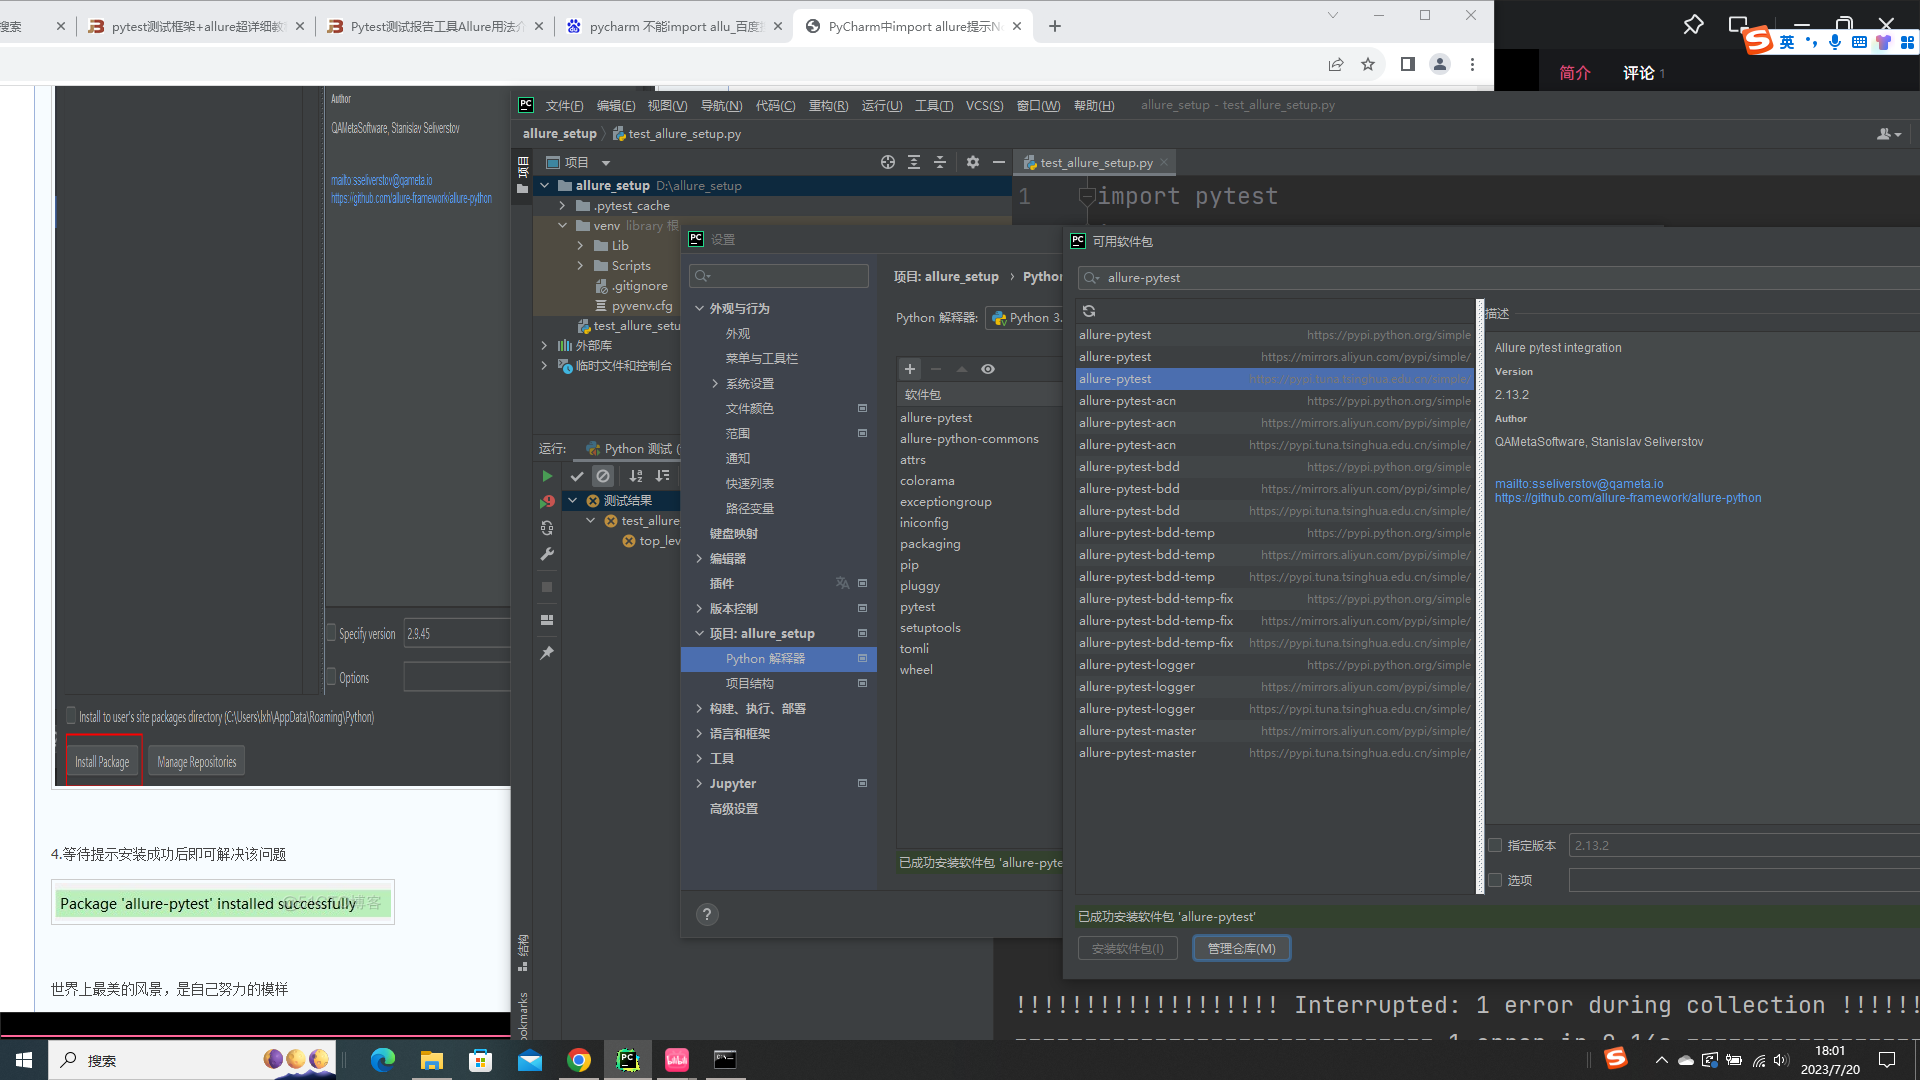This screenshot has width=1920, height=1080.
Task: Enable the 指定版本 checkbox
Action: (1496, 845)
